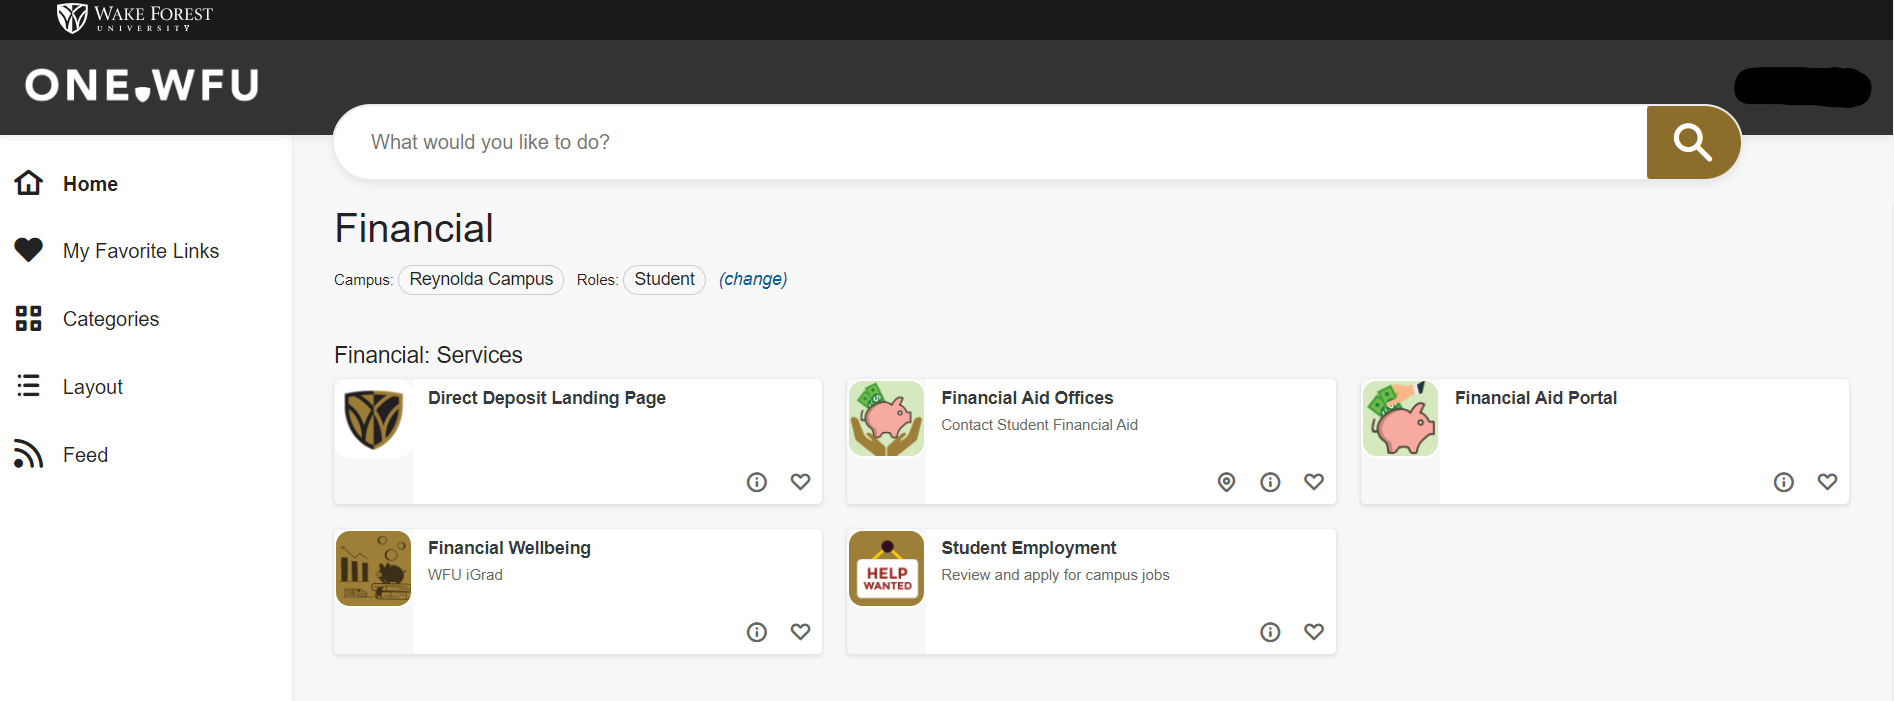Favorite the Direct Deposit Landing Page
This screenshot has height=701, width=1894.
(x=800, y=482)
